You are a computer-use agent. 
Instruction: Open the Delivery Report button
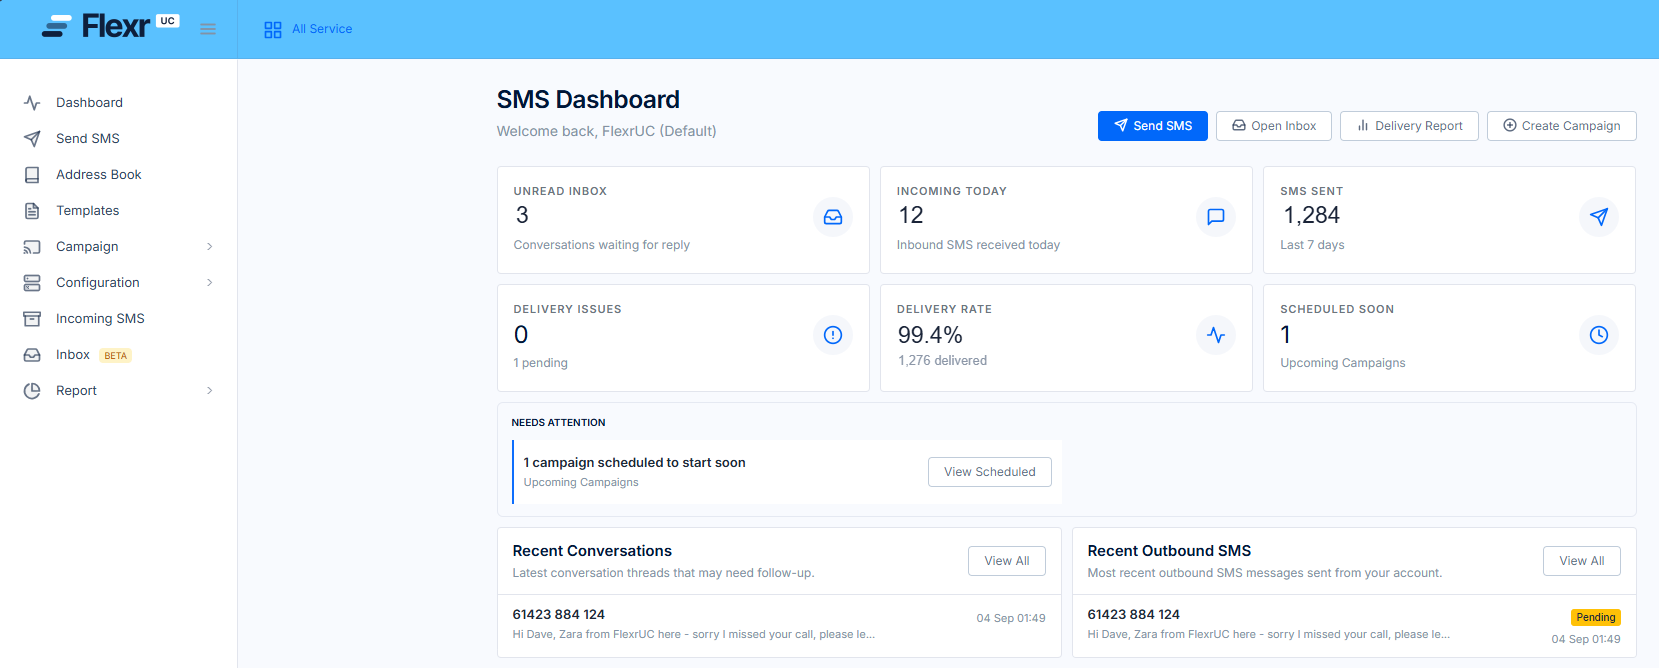tap(1409, 126)
